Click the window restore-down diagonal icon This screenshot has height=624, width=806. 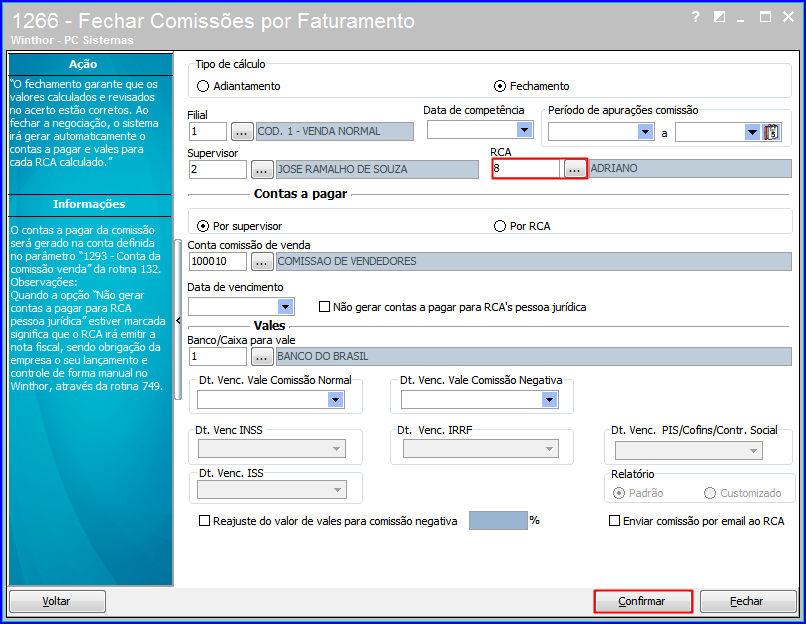point(720,17)
